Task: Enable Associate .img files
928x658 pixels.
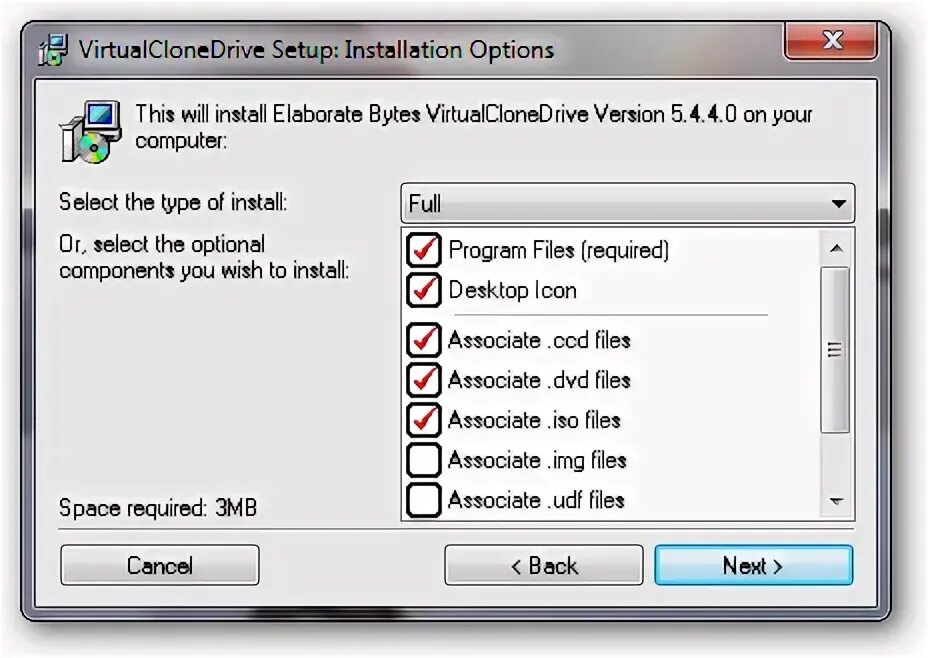Action: pyautogui.click(x=423, y=460)
